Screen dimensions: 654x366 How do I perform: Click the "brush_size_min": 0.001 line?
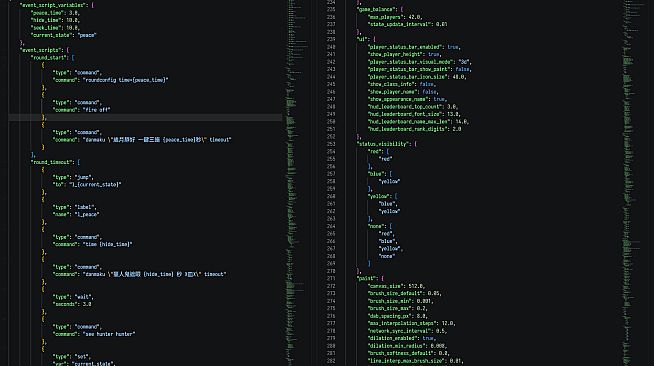400,301
